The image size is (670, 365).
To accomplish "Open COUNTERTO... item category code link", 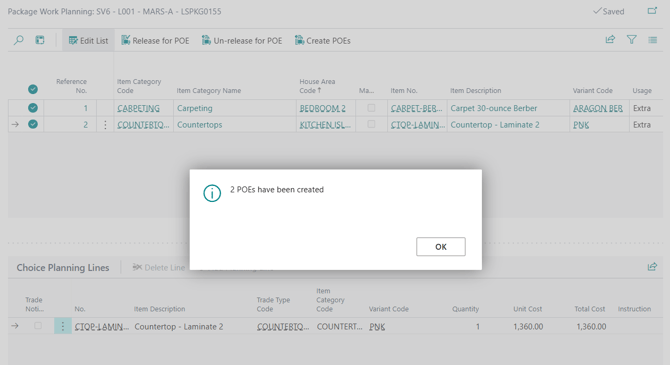I will (143, 125).
